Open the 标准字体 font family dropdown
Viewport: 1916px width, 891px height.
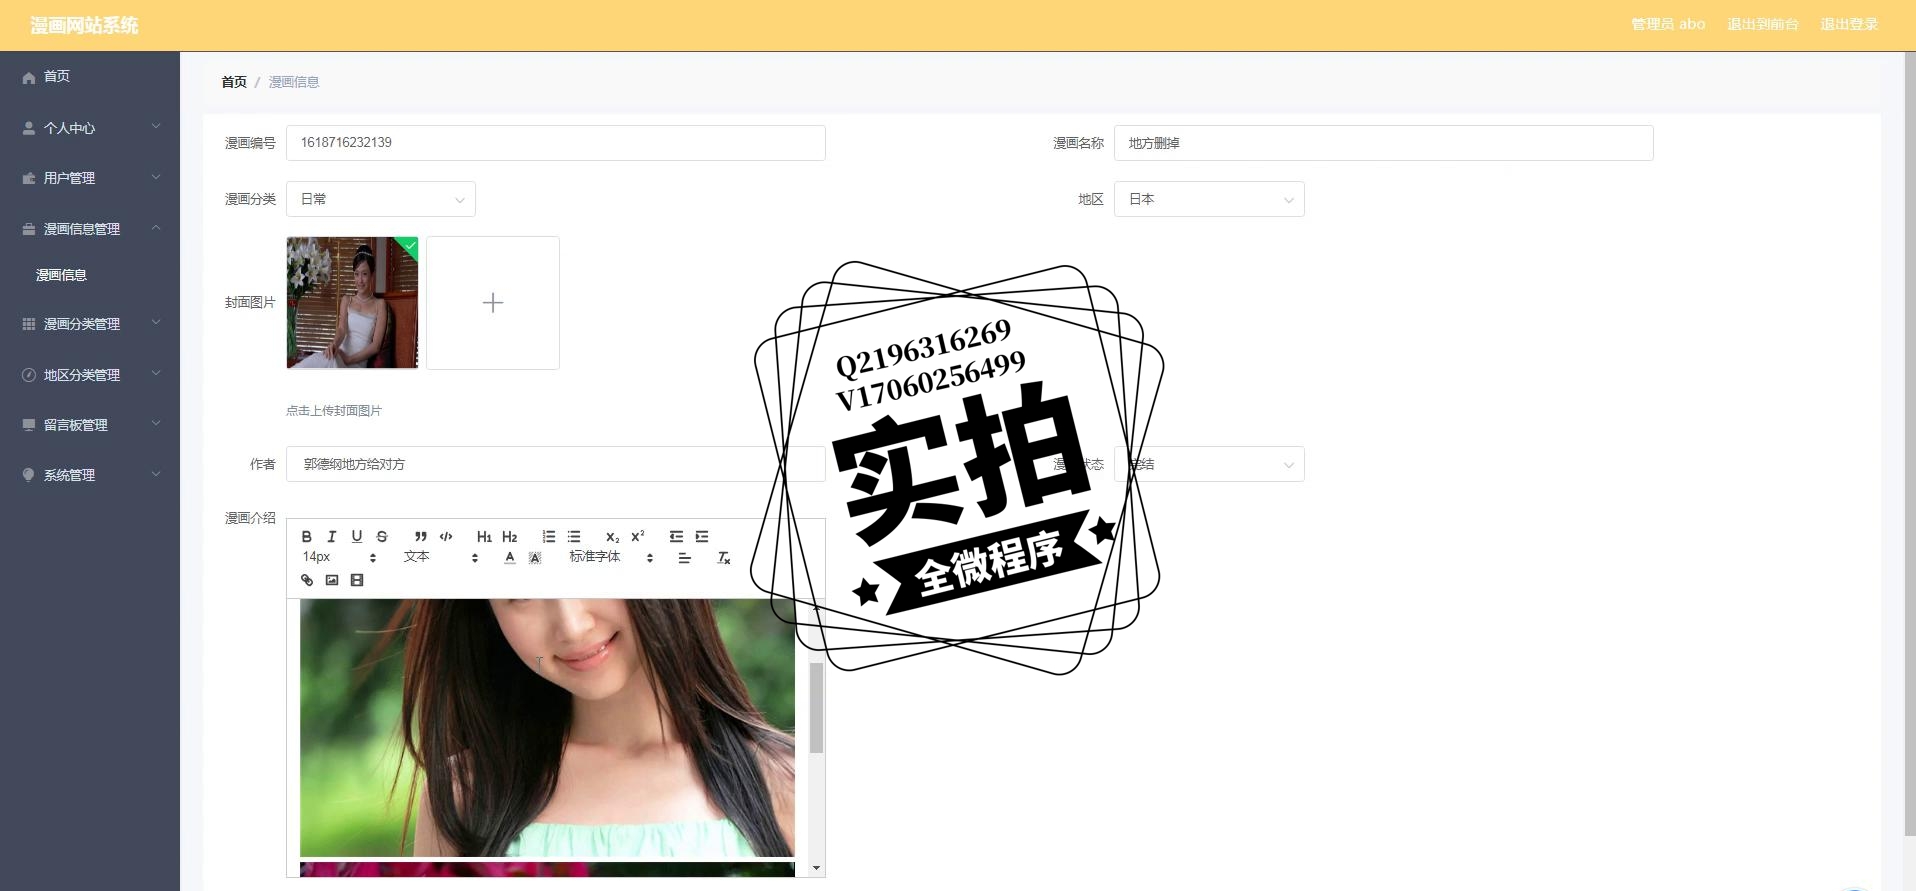pos(611,557)
